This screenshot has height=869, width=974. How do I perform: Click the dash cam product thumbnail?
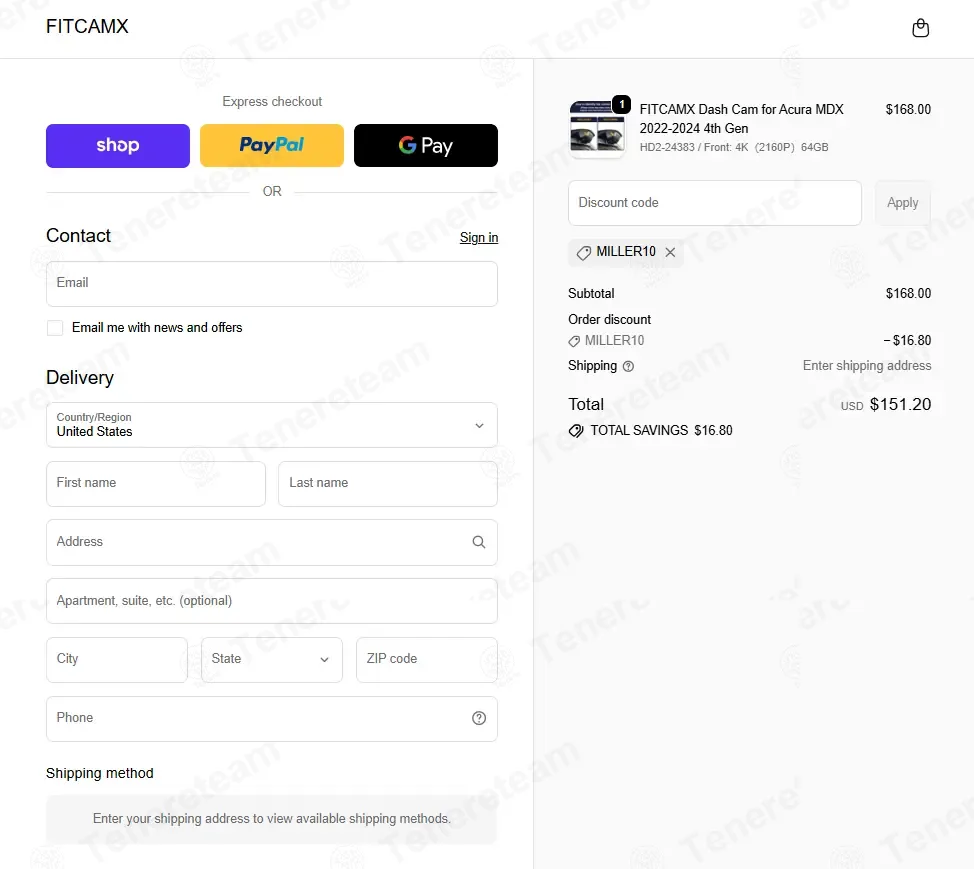pos(597,129)
